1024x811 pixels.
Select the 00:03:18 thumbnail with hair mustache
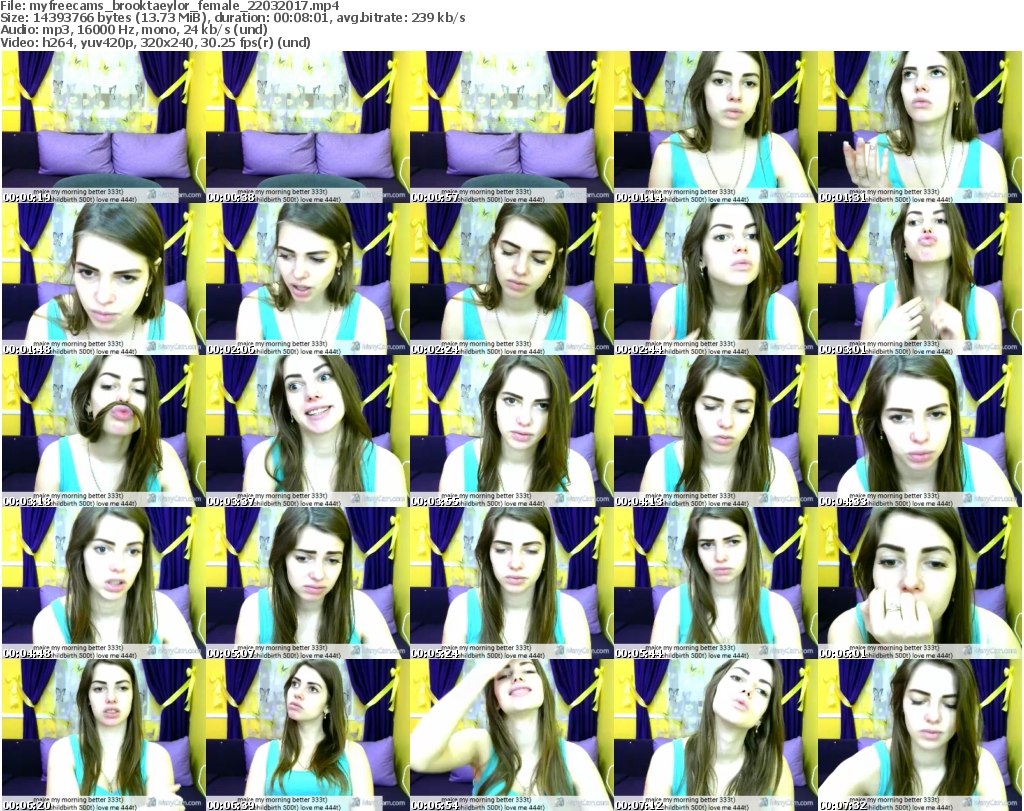[103, 431]
